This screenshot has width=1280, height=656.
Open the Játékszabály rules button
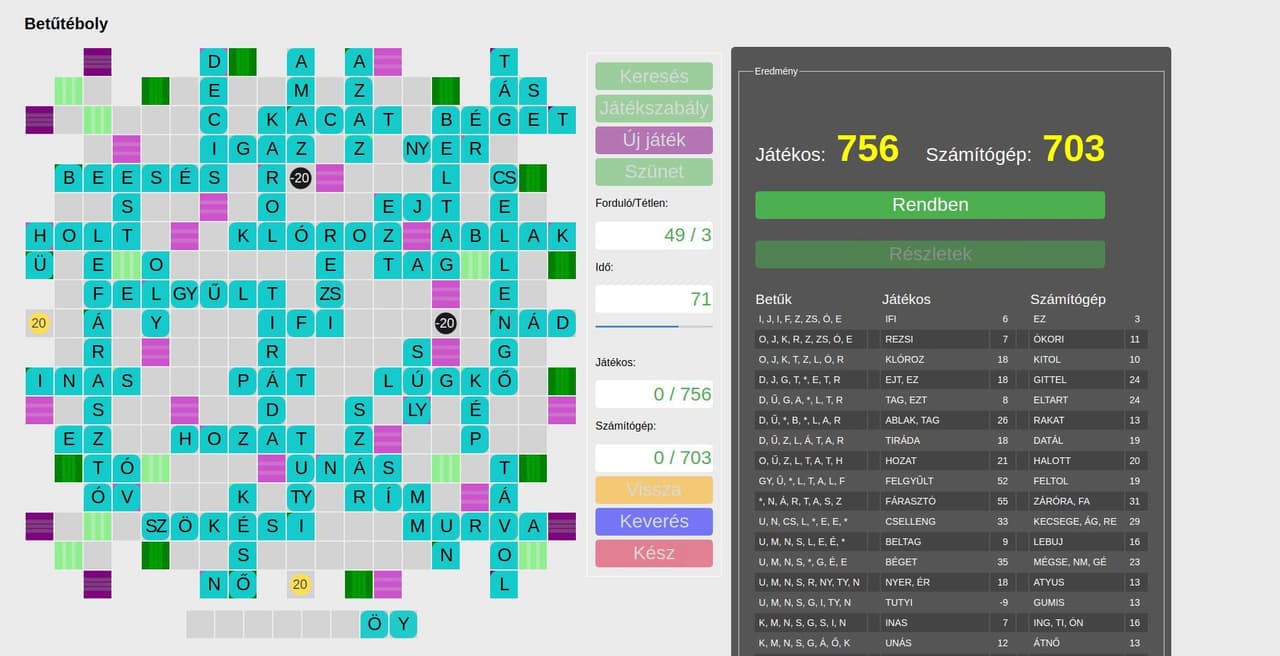(x=654, y=108)
